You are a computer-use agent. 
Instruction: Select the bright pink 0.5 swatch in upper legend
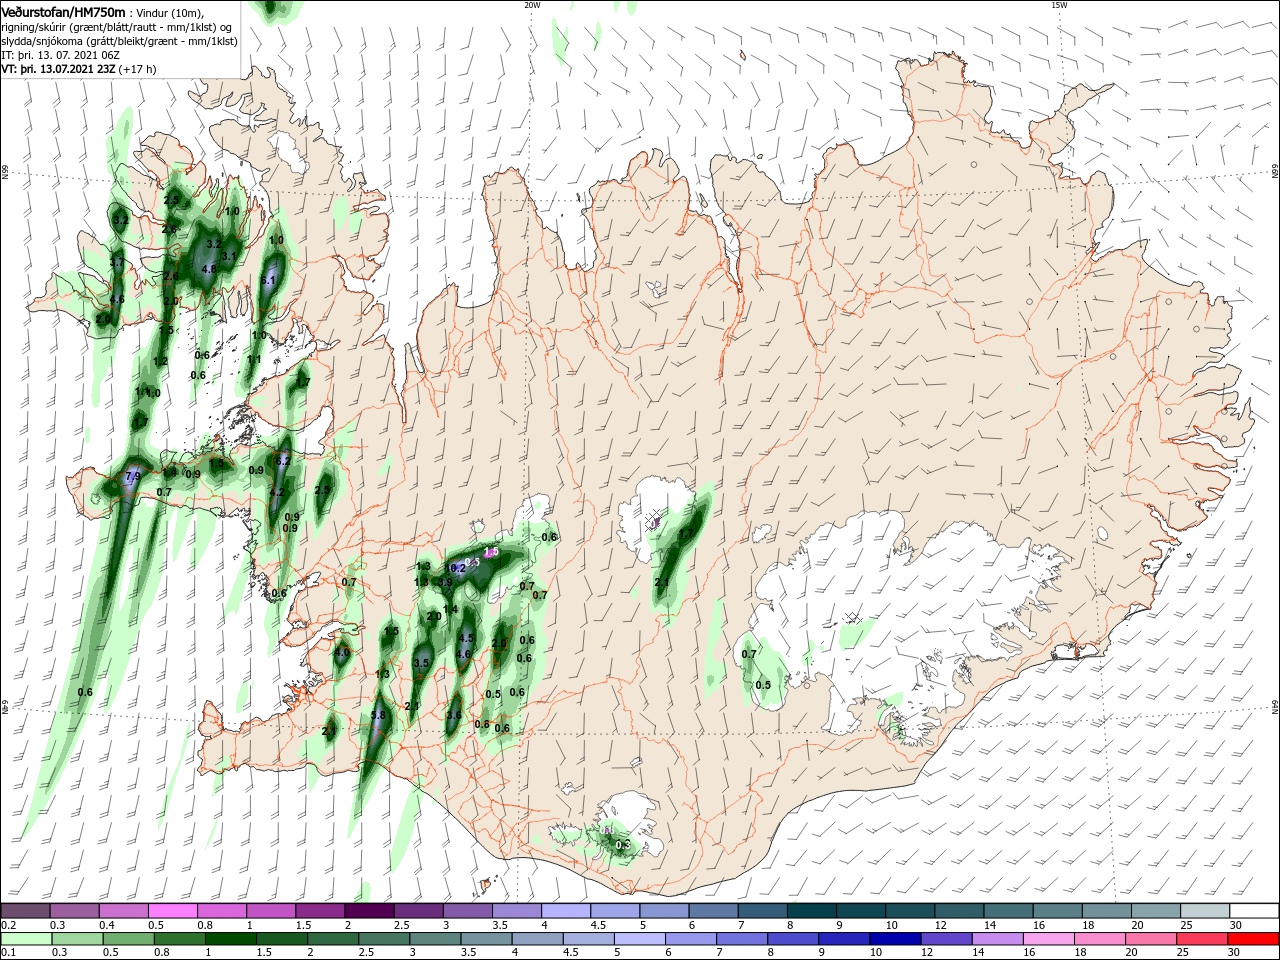(x=172, y=910)
